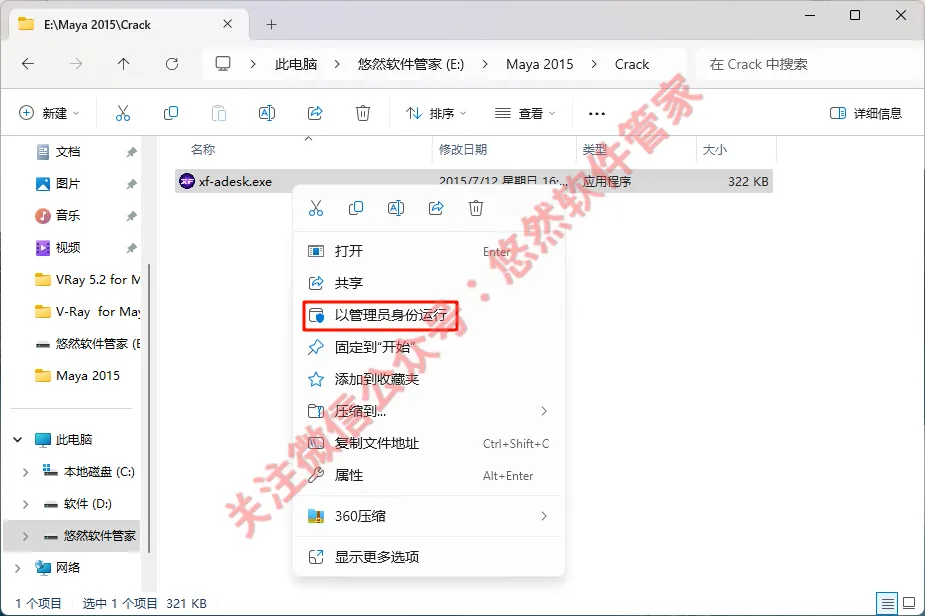The width and height of the screenshot is (925, 616).
Task: Click the 此电脑 breadcrumb
Action: 296,64
